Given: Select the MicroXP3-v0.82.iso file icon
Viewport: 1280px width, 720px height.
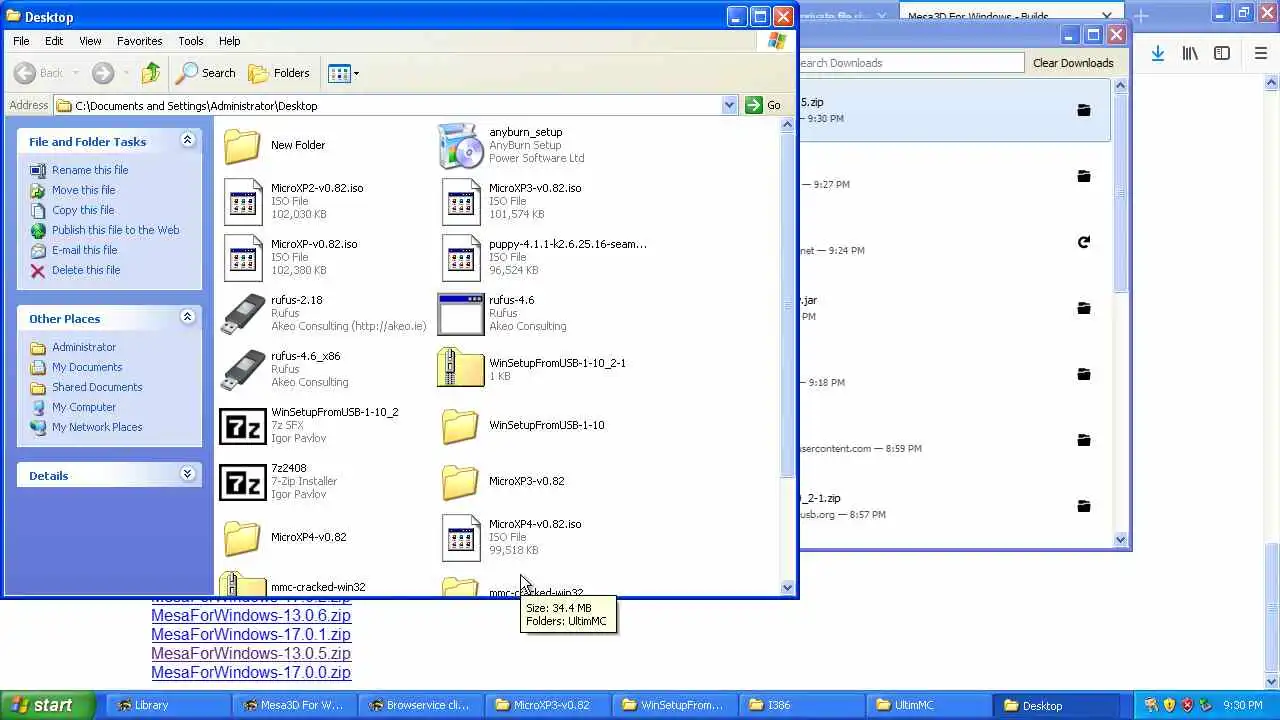Looking at the screenshot, I should pos(461,202).
